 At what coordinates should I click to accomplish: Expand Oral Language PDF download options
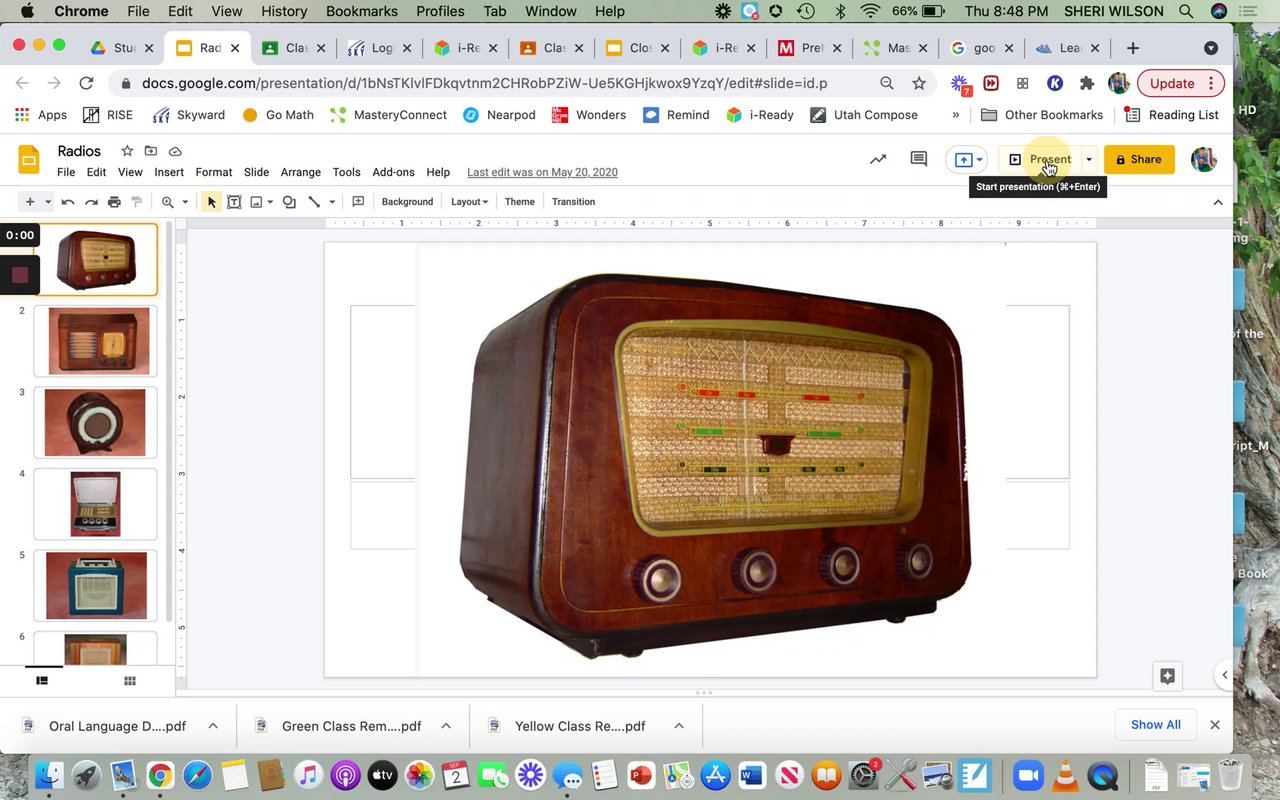tap(213, 726)
